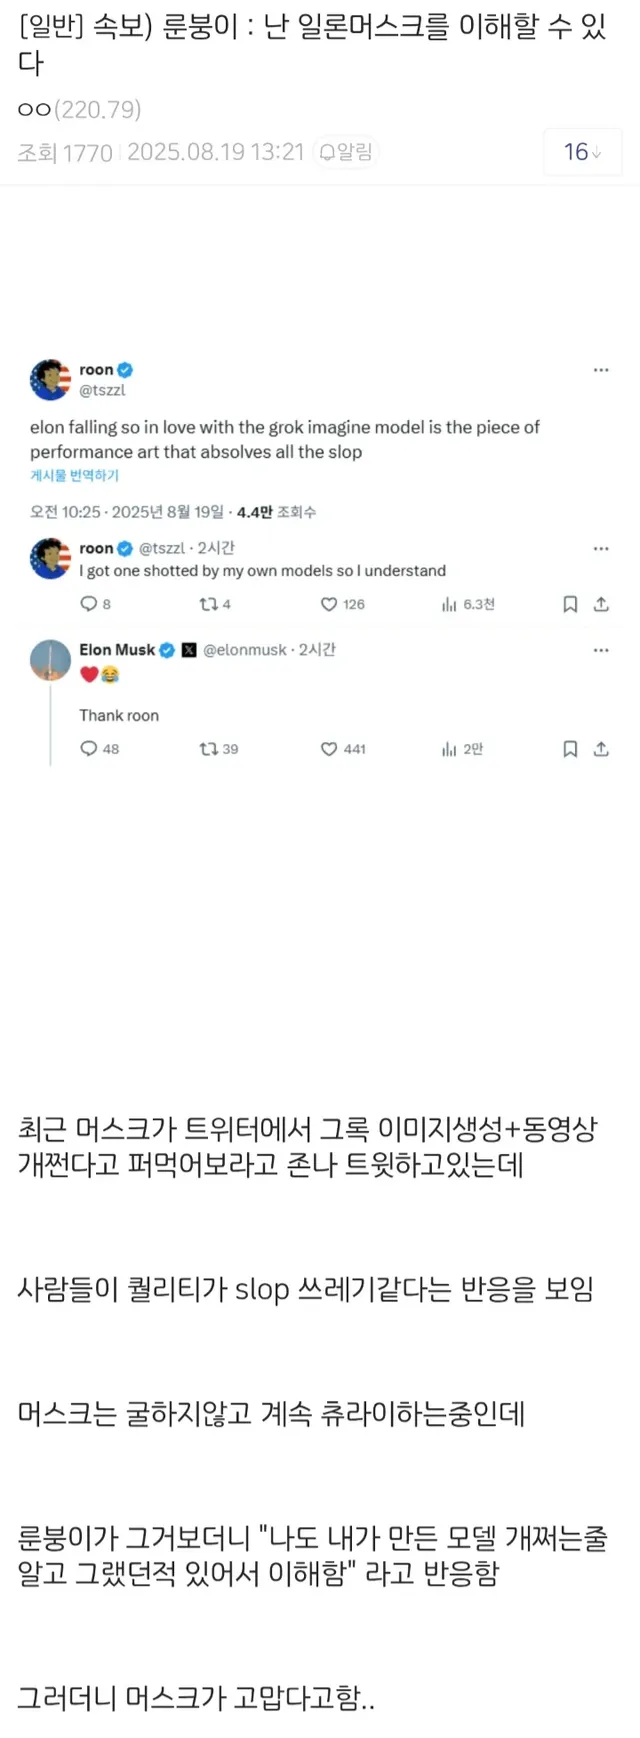This screenshot has height=1738, width=640.
Task: Click Elon Musk's profile picture
Action: tap(50, 660)
